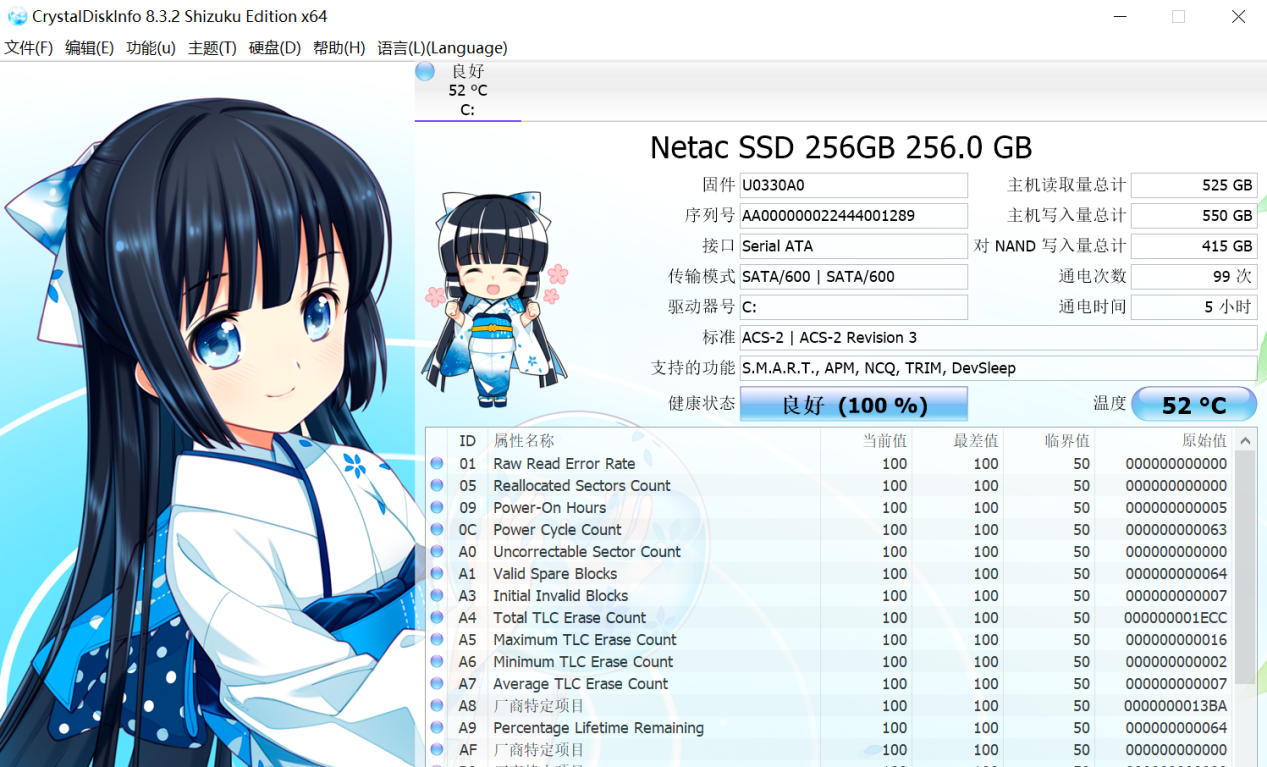Screen dimensions: 1267x767
Task: Select the C: drive tab with 52 °C
Action: (468, 91)
